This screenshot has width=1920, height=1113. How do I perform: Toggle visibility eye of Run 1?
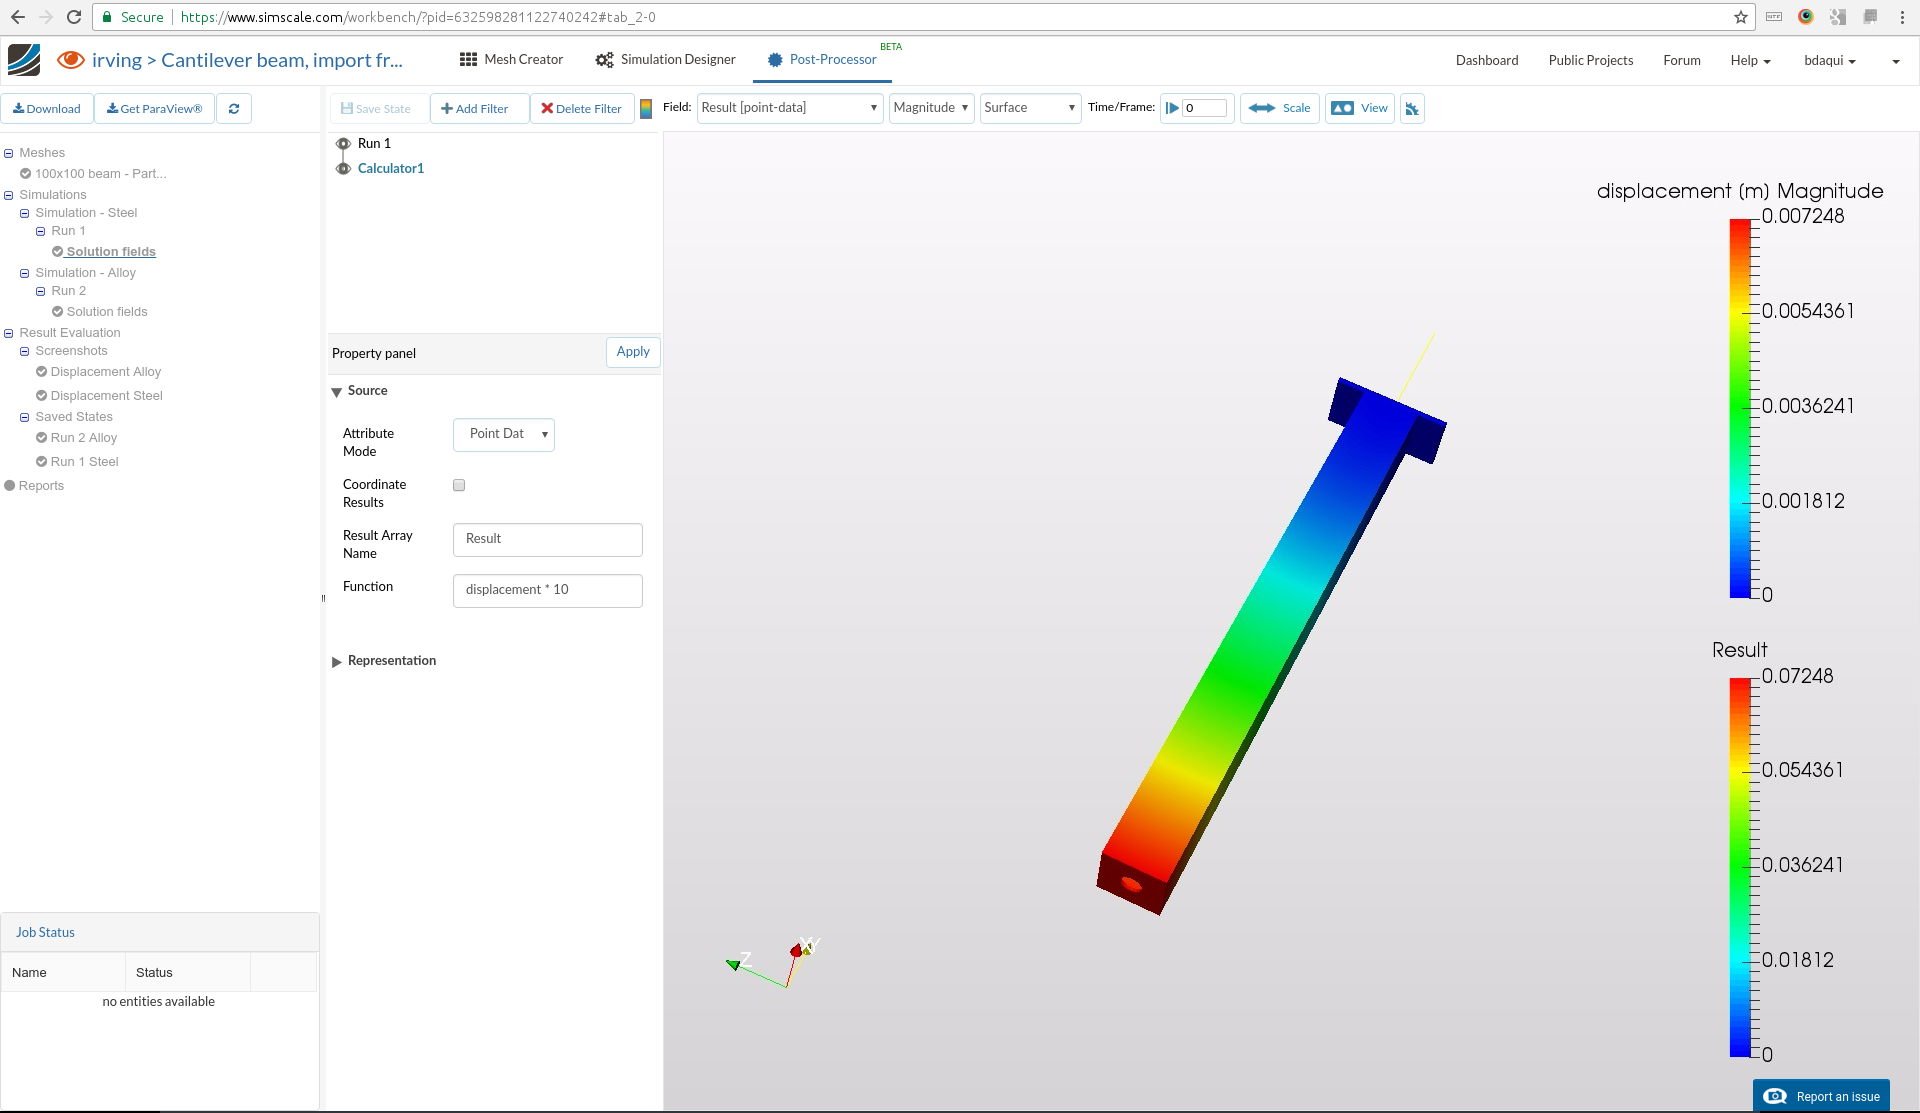(343, 144)
